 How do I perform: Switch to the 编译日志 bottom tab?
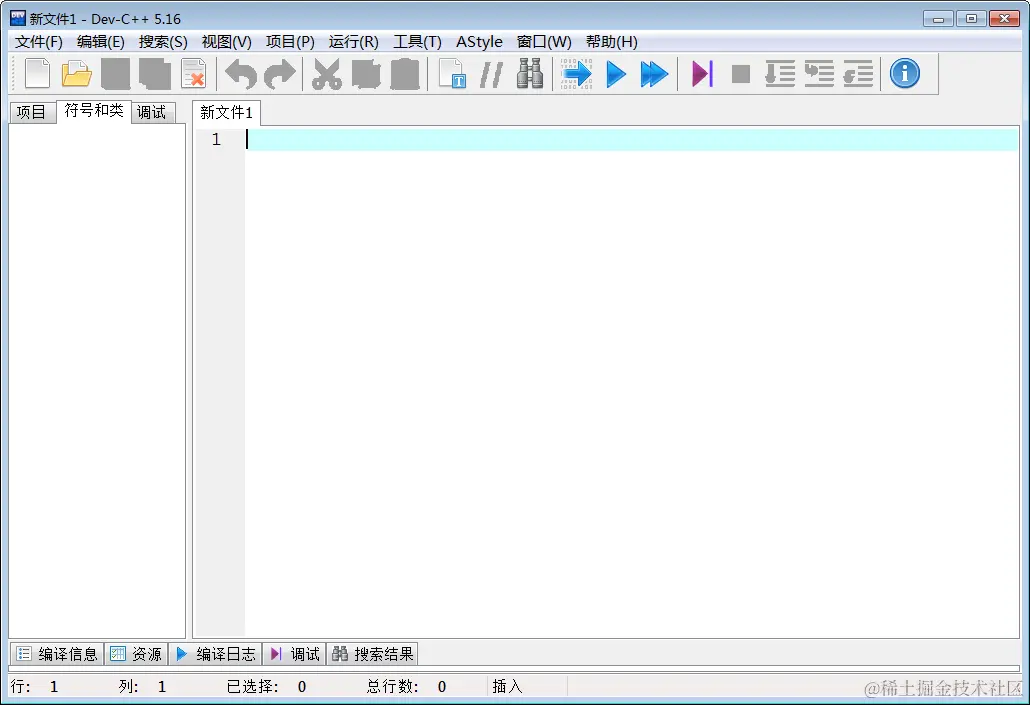pos(216,653)
